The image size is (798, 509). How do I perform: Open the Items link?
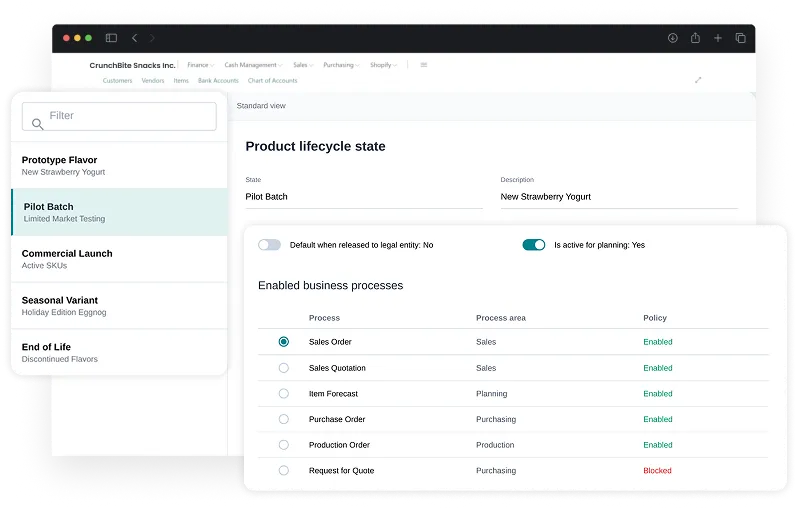tap(181, 80)
